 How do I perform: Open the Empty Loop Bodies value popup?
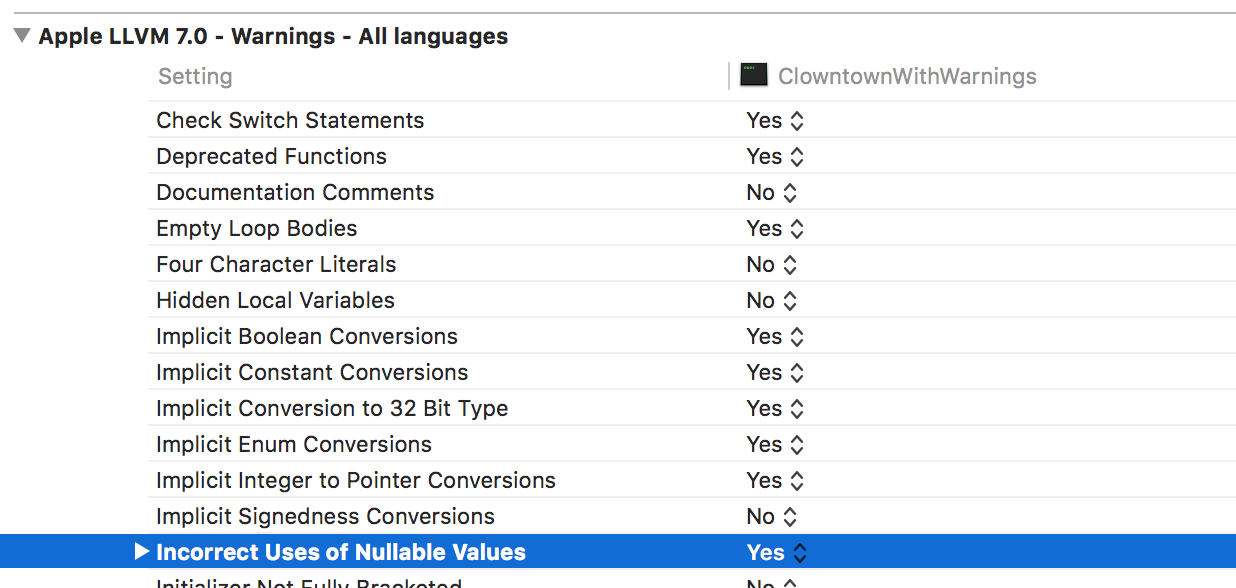pyautogui.click(x=775, y=229)
